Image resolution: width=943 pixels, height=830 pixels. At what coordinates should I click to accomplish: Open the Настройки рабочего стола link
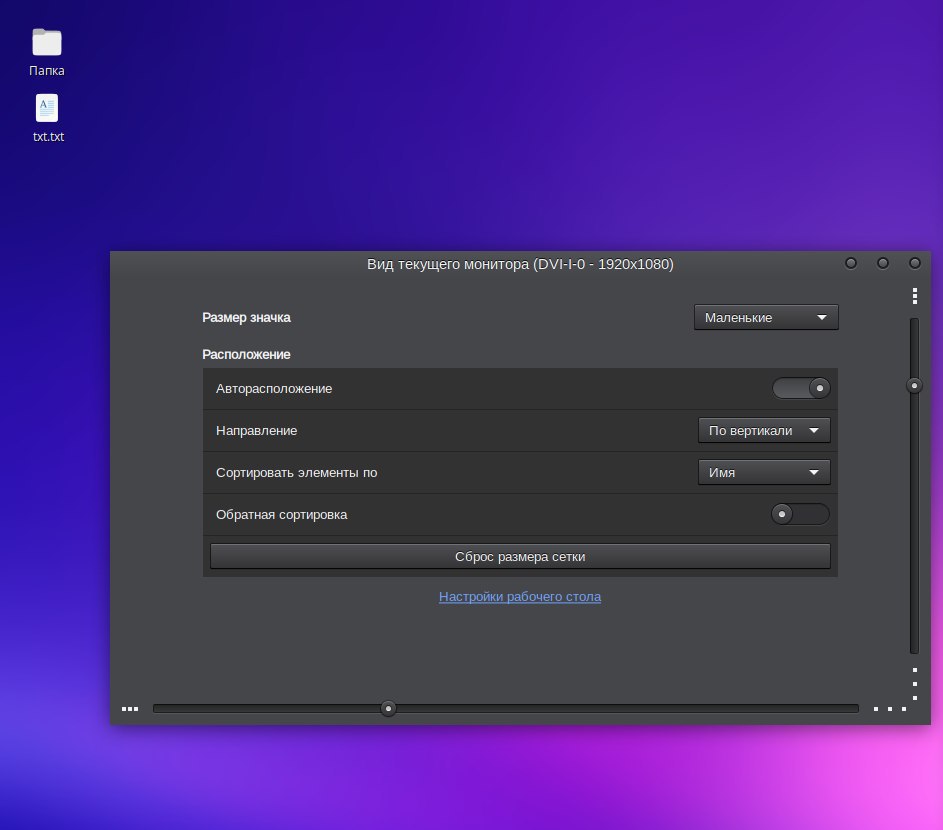520,597
